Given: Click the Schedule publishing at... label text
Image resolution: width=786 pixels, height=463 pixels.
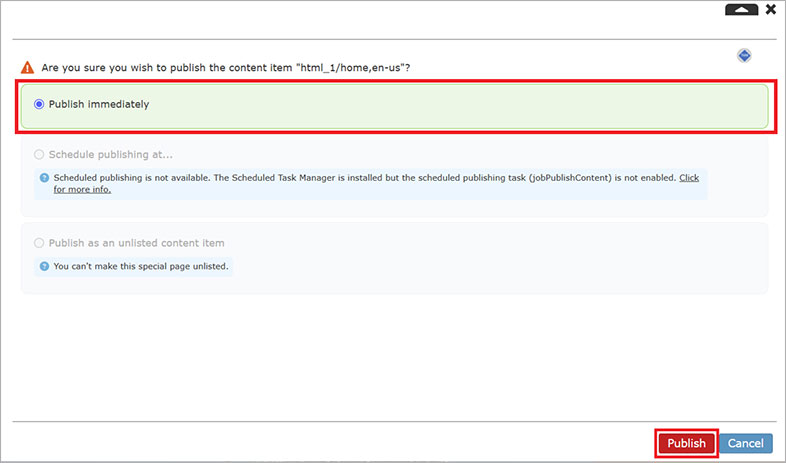Looking at the screenshot, I should pos(110,154).
